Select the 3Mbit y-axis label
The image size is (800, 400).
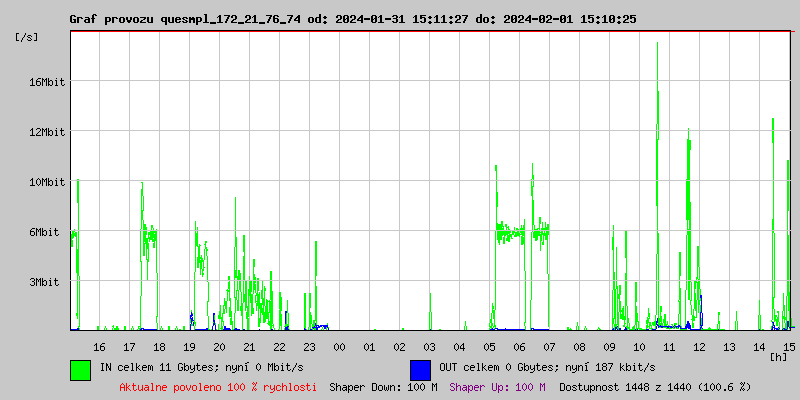click(x=50, y=282)
